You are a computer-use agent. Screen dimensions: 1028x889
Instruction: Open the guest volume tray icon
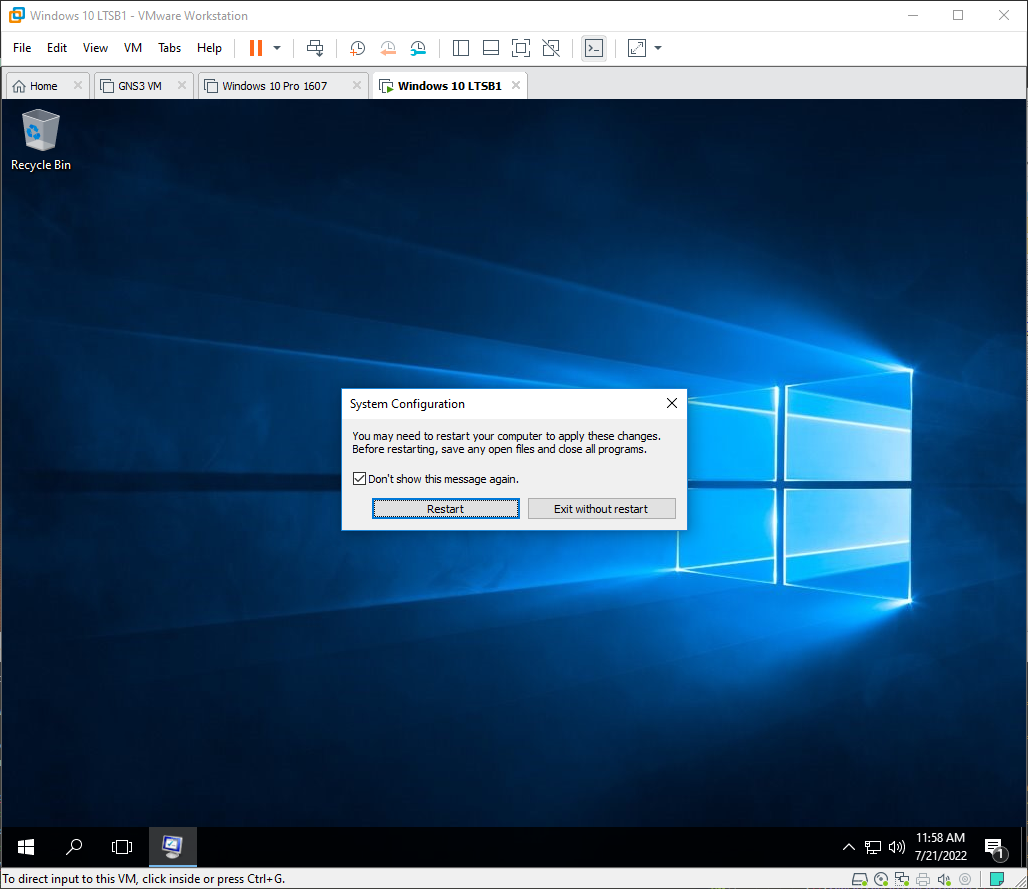click(896, 847)
